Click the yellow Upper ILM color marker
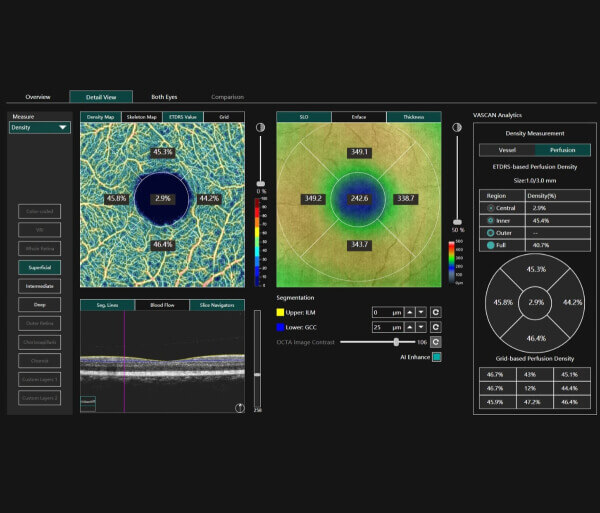 click(x=281, y=312)
